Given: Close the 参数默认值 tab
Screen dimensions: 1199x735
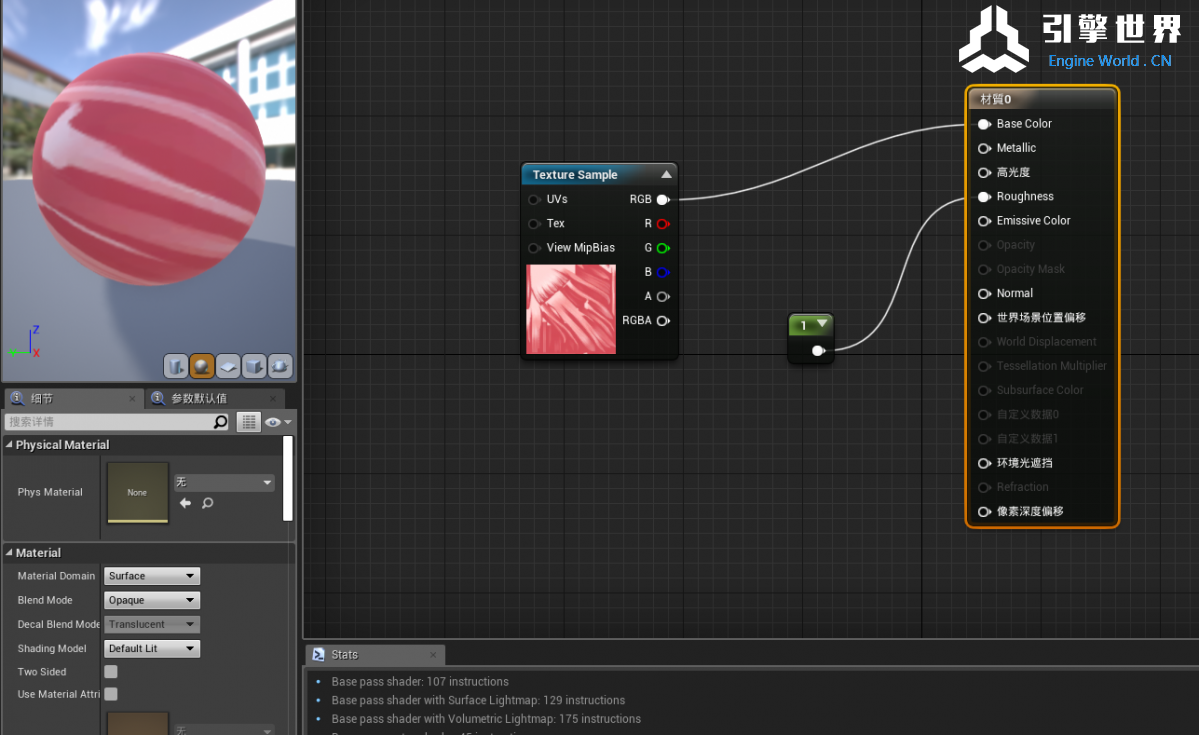Looking at the screenshot, I should 273,398.
